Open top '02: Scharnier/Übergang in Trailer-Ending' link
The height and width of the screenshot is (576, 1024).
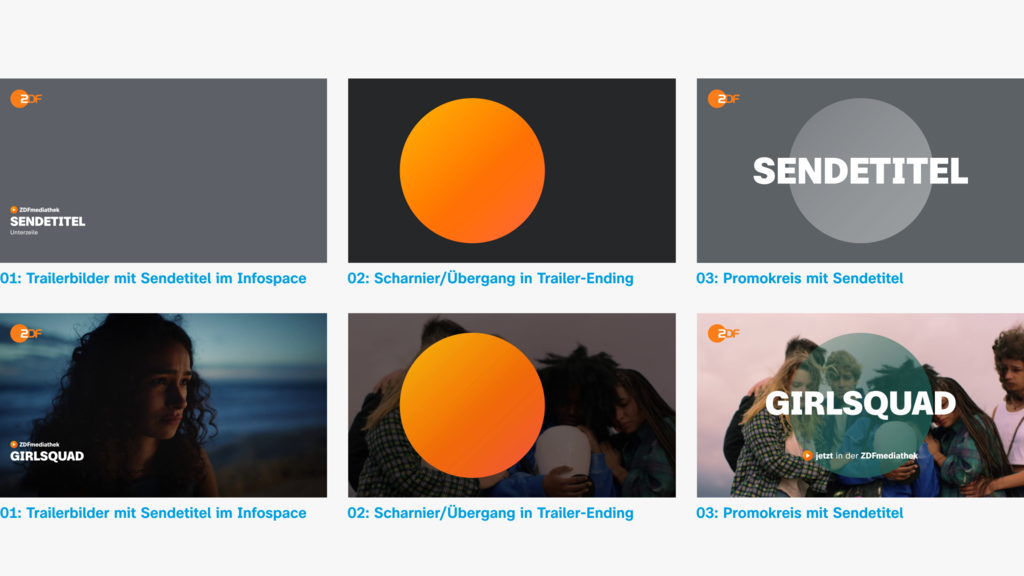tap(490, 278)
